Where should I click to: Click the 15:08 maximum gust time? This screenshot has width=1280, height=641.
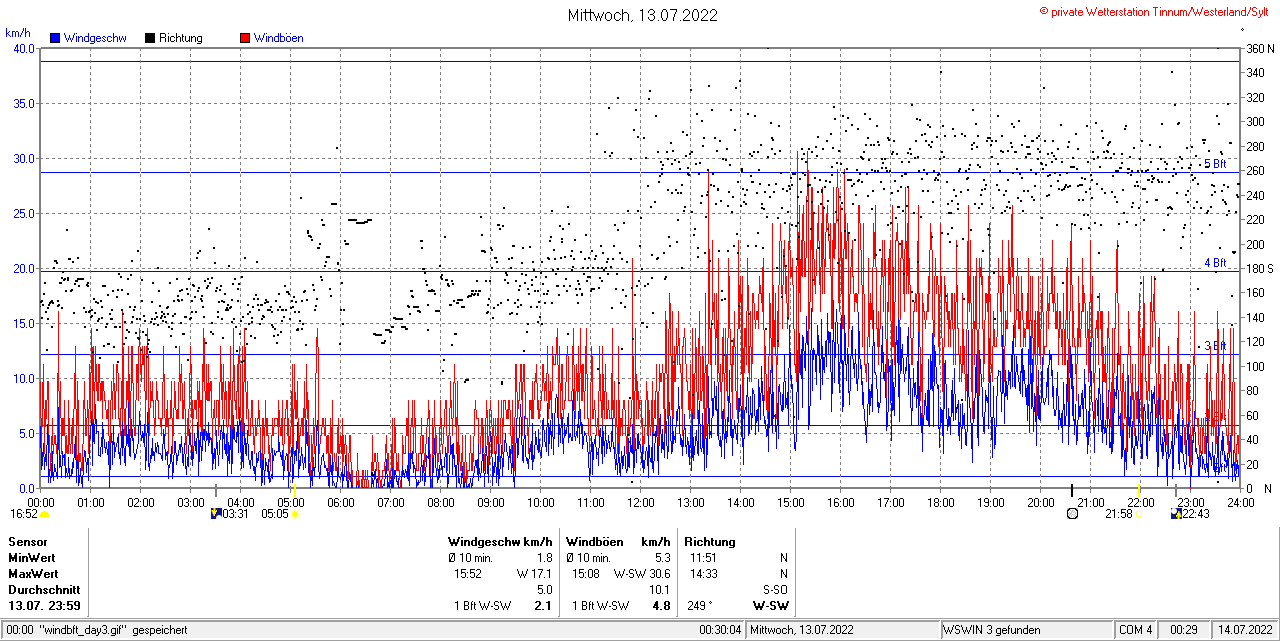(x=586, y=573)
